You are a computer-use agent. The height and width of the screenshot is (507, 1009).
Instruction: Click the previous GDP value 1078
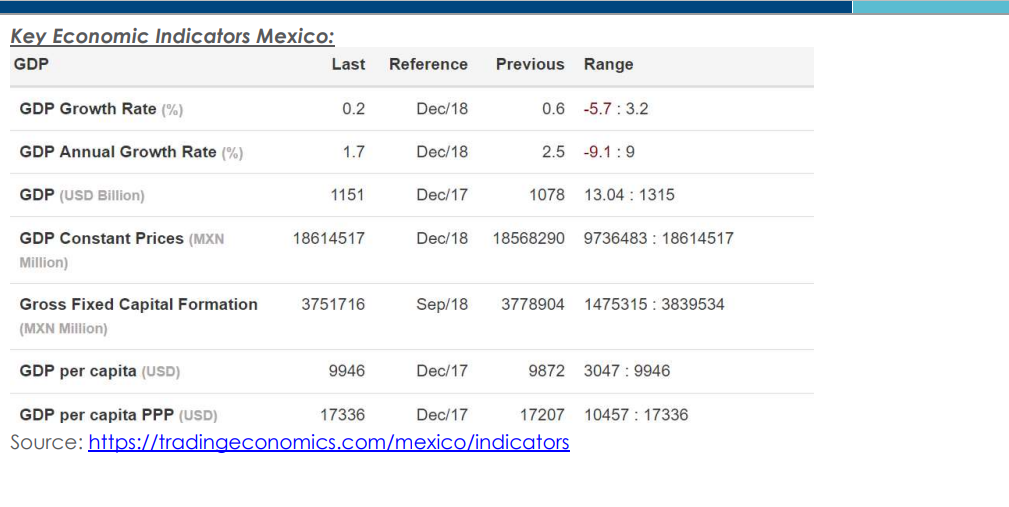(x=547, y=195)
